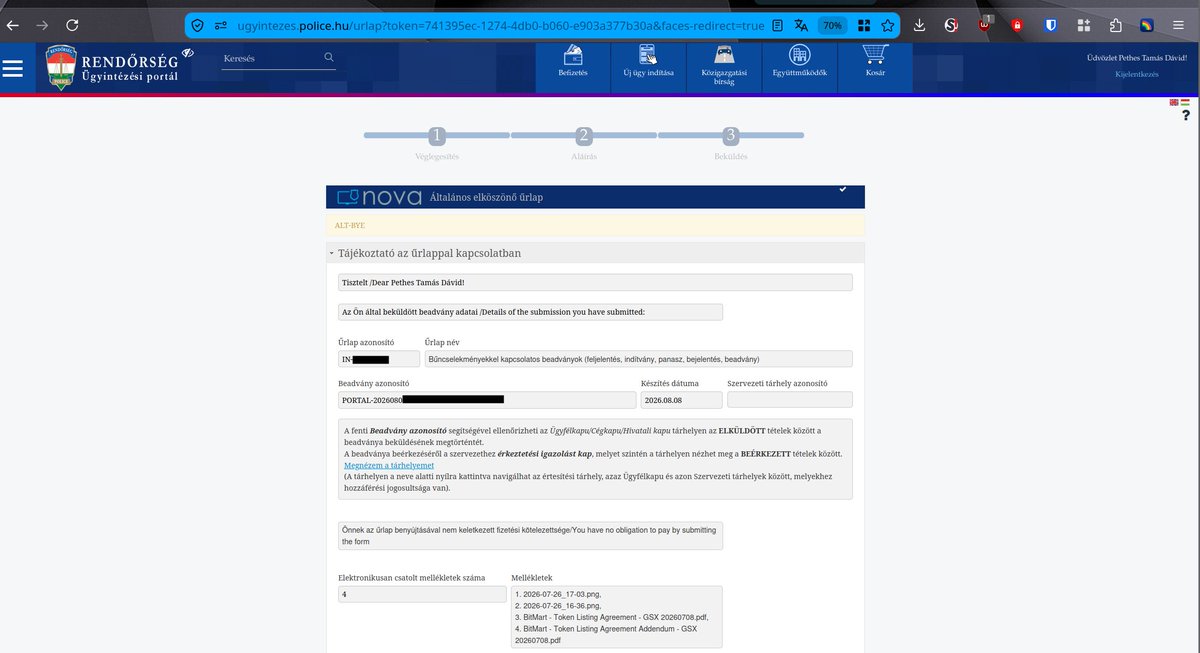This screenshot has height=653, width=1200.
Task: Open the Bitwarden shield extension
Action: click(1051, 25)
